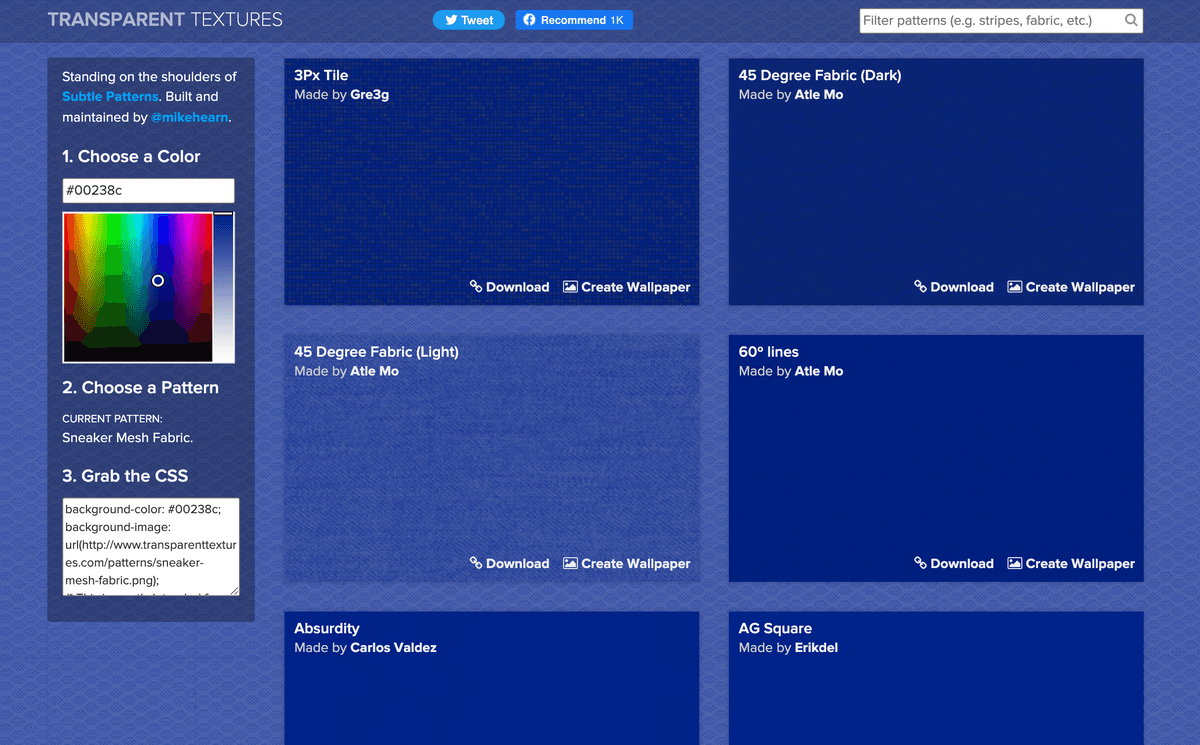This screenshot has width=1200, height=745.
Task: Click the search magnifier icon in filter box
Action: [x=1131, y=20]
